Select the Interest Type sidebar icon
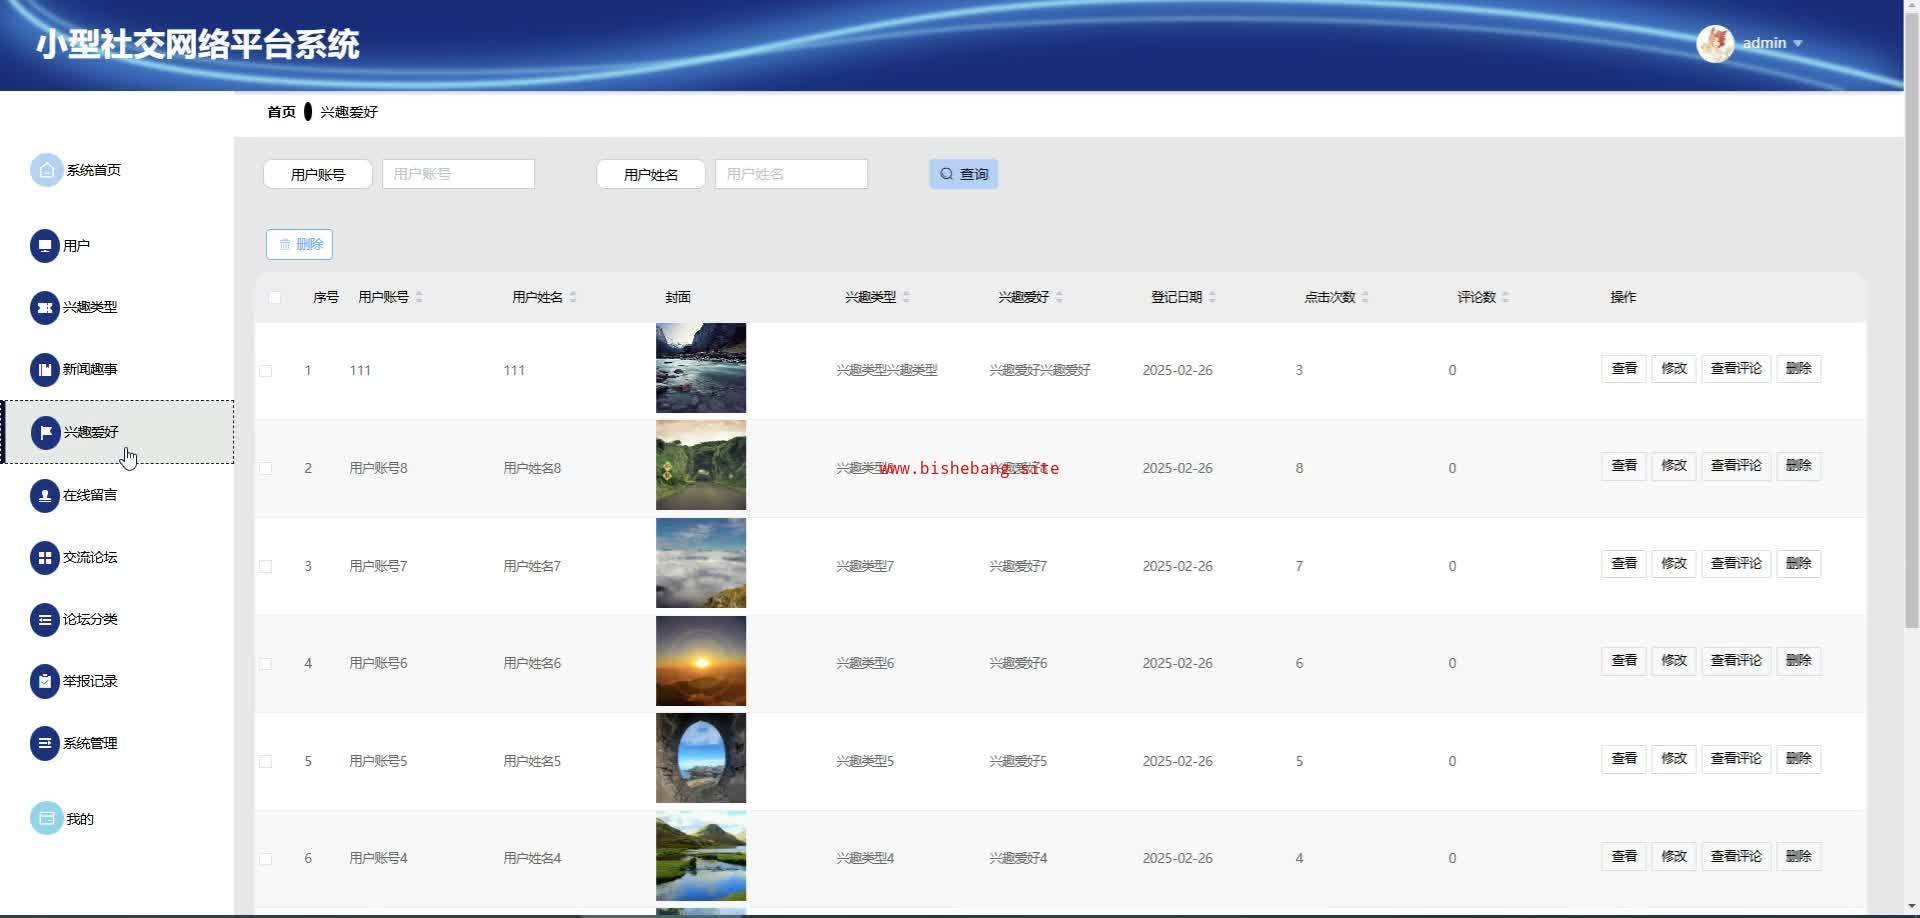Image resolution: width=1920 pixels, height=918 pixels. 45,308
